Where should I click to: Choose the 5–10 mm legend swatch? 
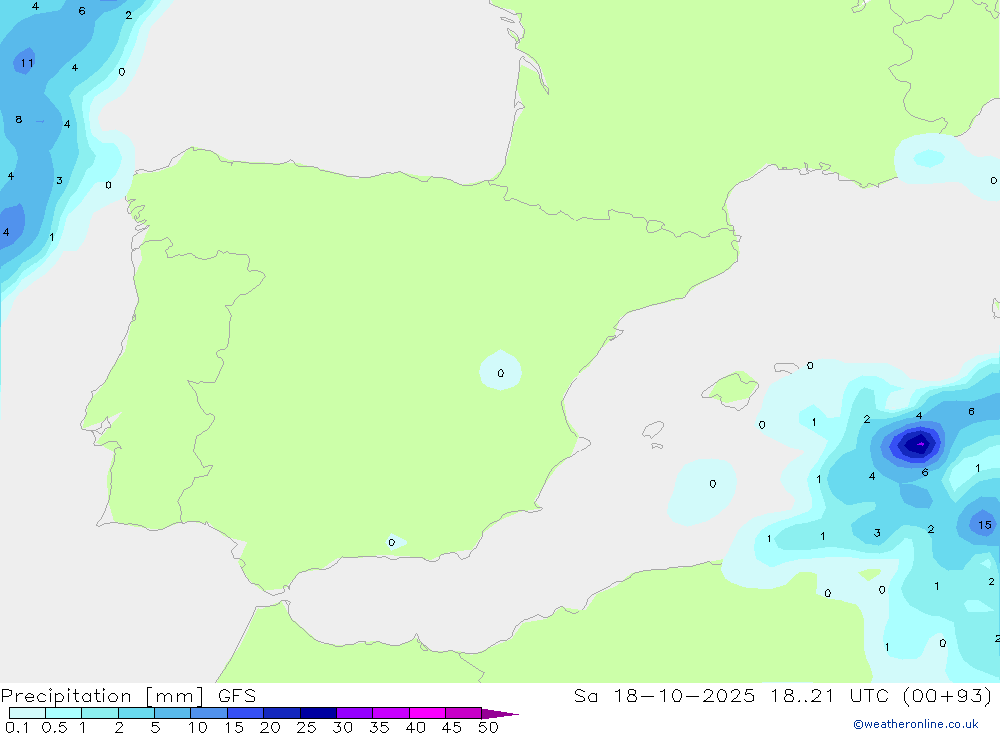[173, 713]
